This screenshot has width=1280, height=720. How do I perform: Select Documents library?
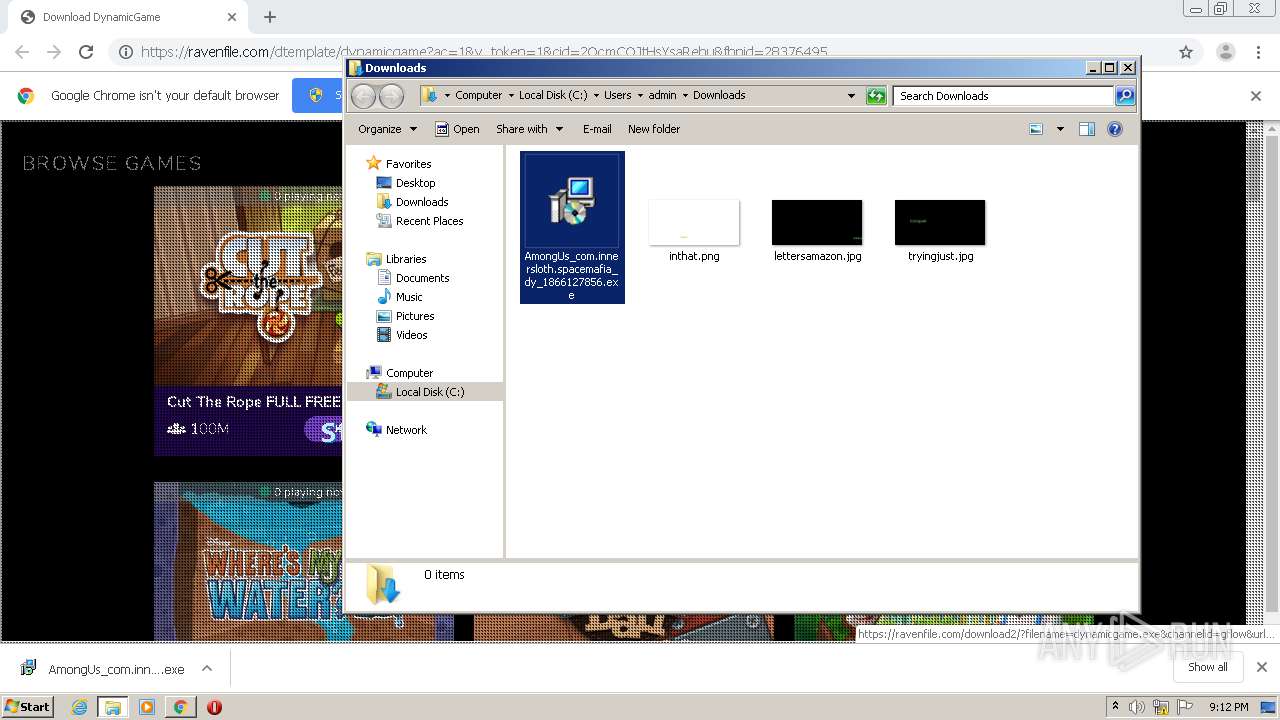pyautogui.click(x=413, y=278)
